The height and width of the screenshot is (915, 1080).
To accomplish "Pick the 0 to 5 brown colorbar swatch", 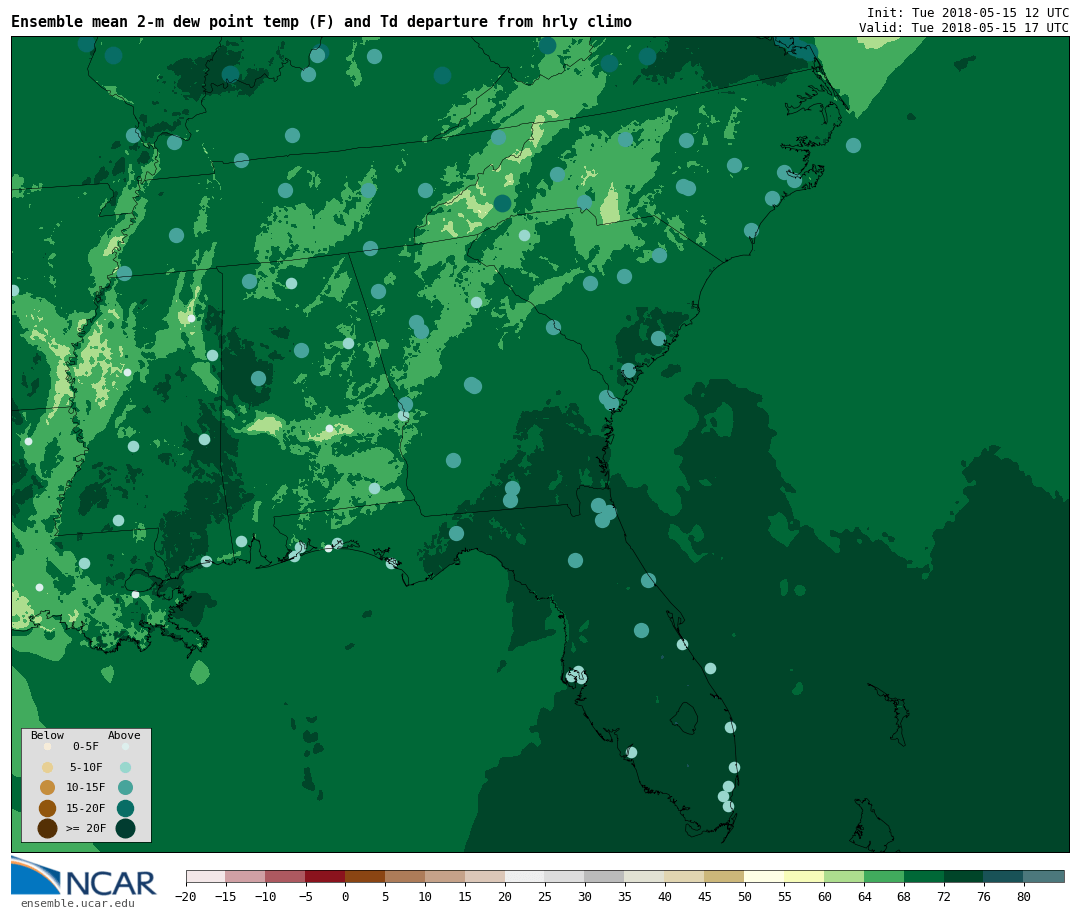I will pos(366,876).
